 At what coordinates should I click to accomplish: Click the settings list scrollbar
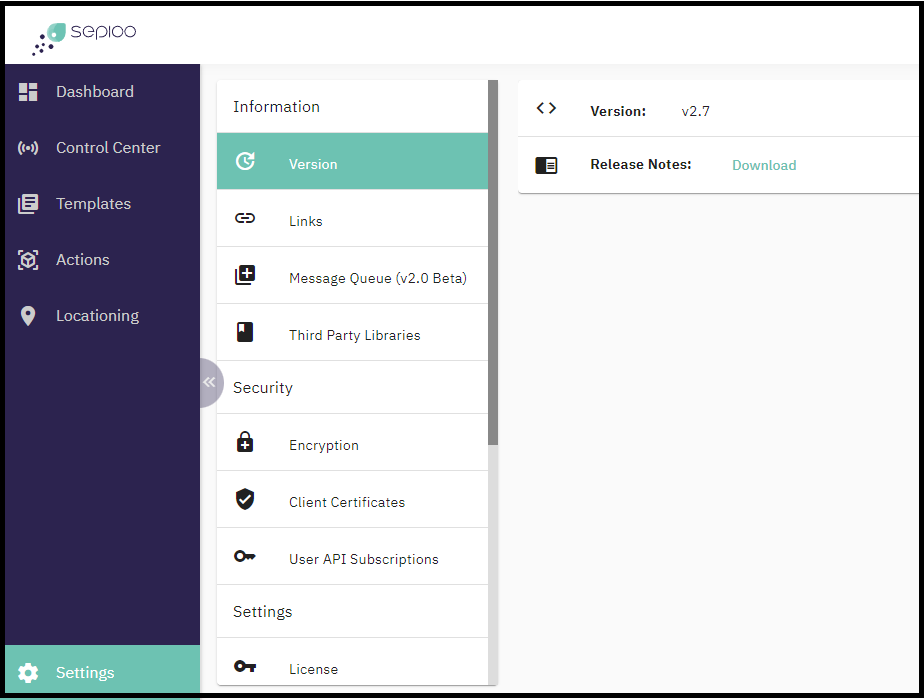coord(493,260)
